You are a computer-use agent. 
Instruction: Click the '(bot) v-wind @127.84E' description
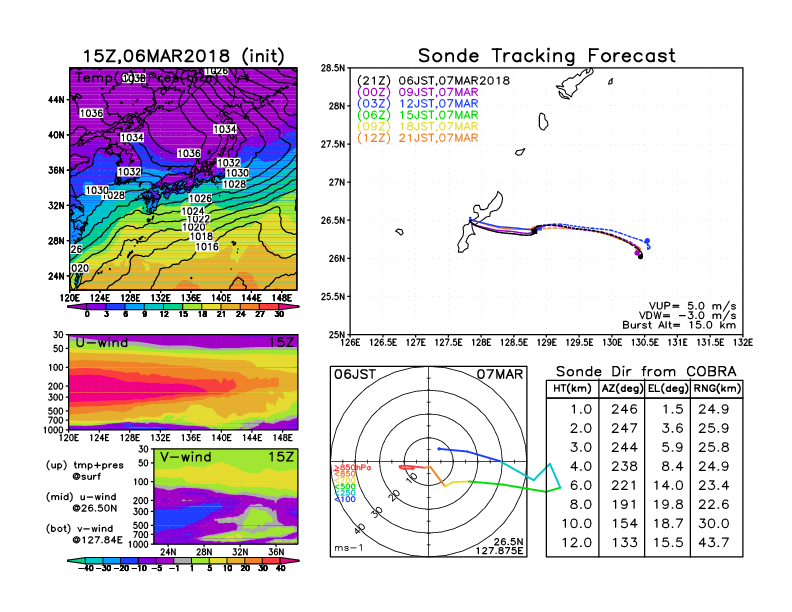click(84, 534)
